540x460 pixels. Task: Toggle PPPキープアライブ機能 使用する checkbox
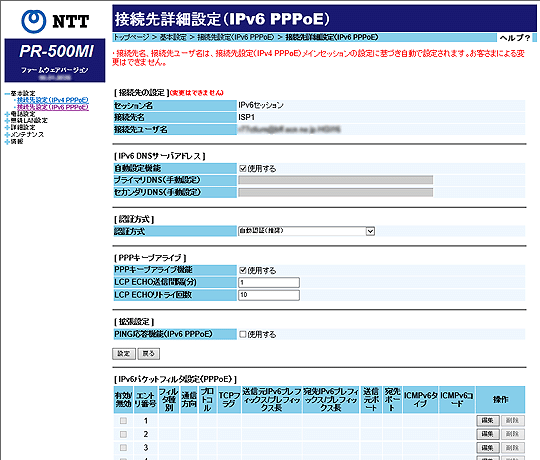point(242,270)
